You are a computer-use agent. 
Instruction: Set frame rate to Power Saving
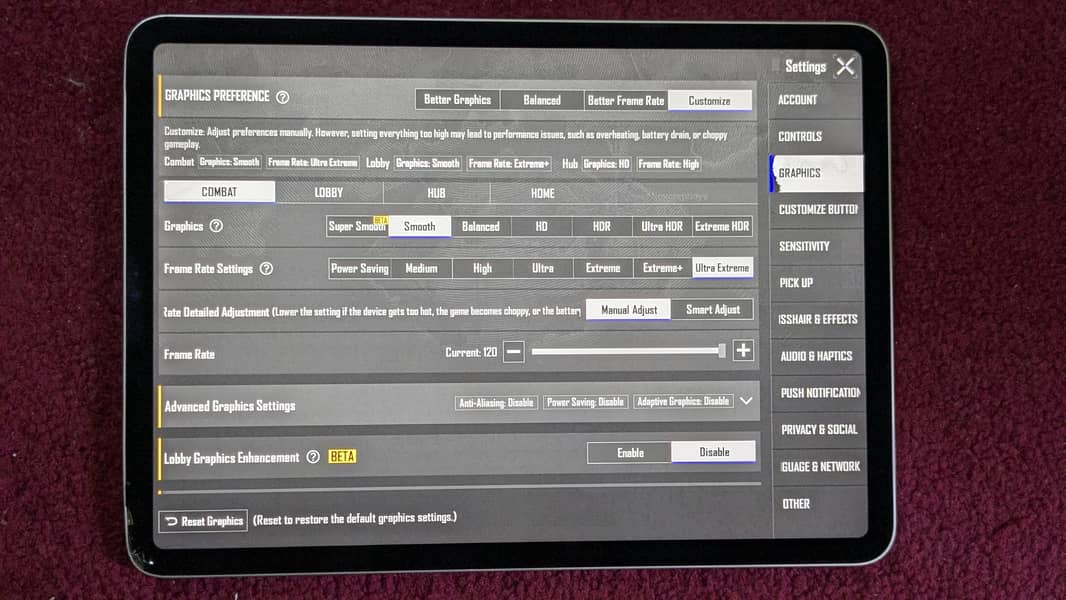[360, 268]
